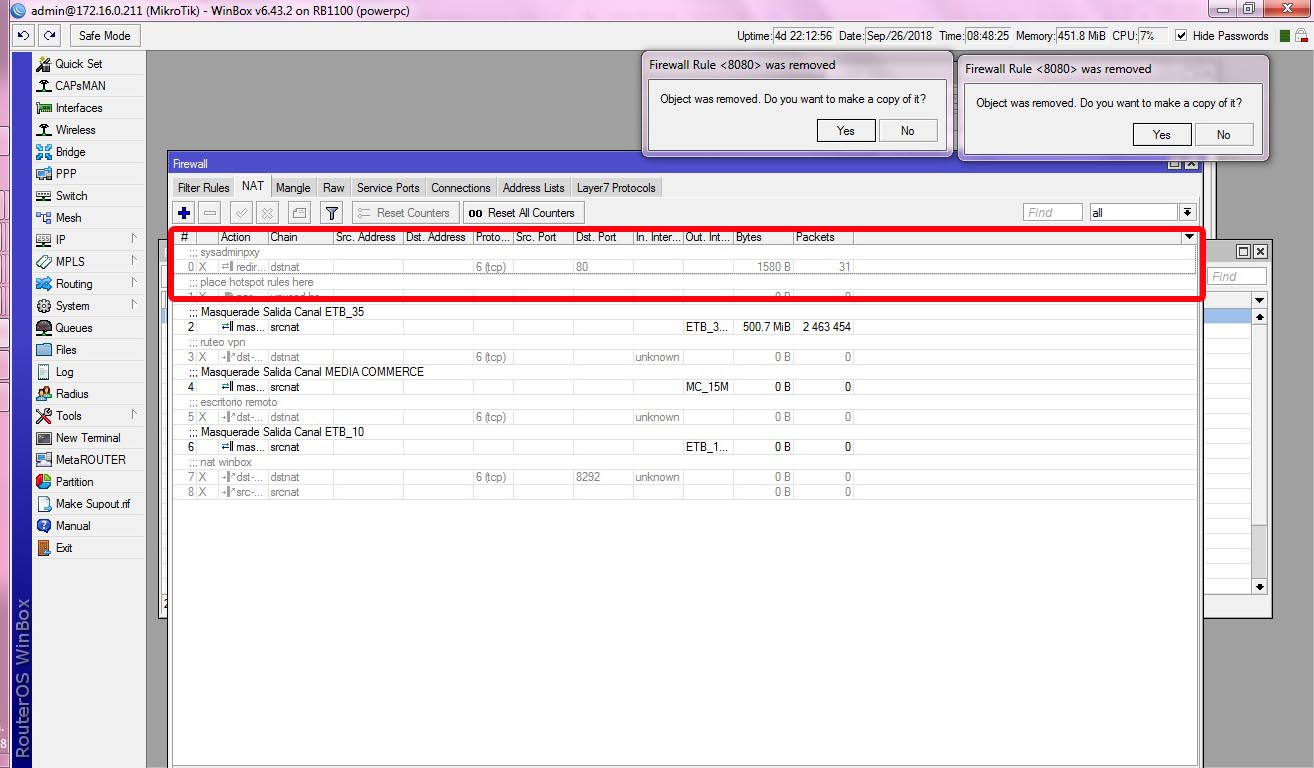
Task: Expand the MPLS submenu arrow
Action: pyautogui.click(x=134, y=261)
